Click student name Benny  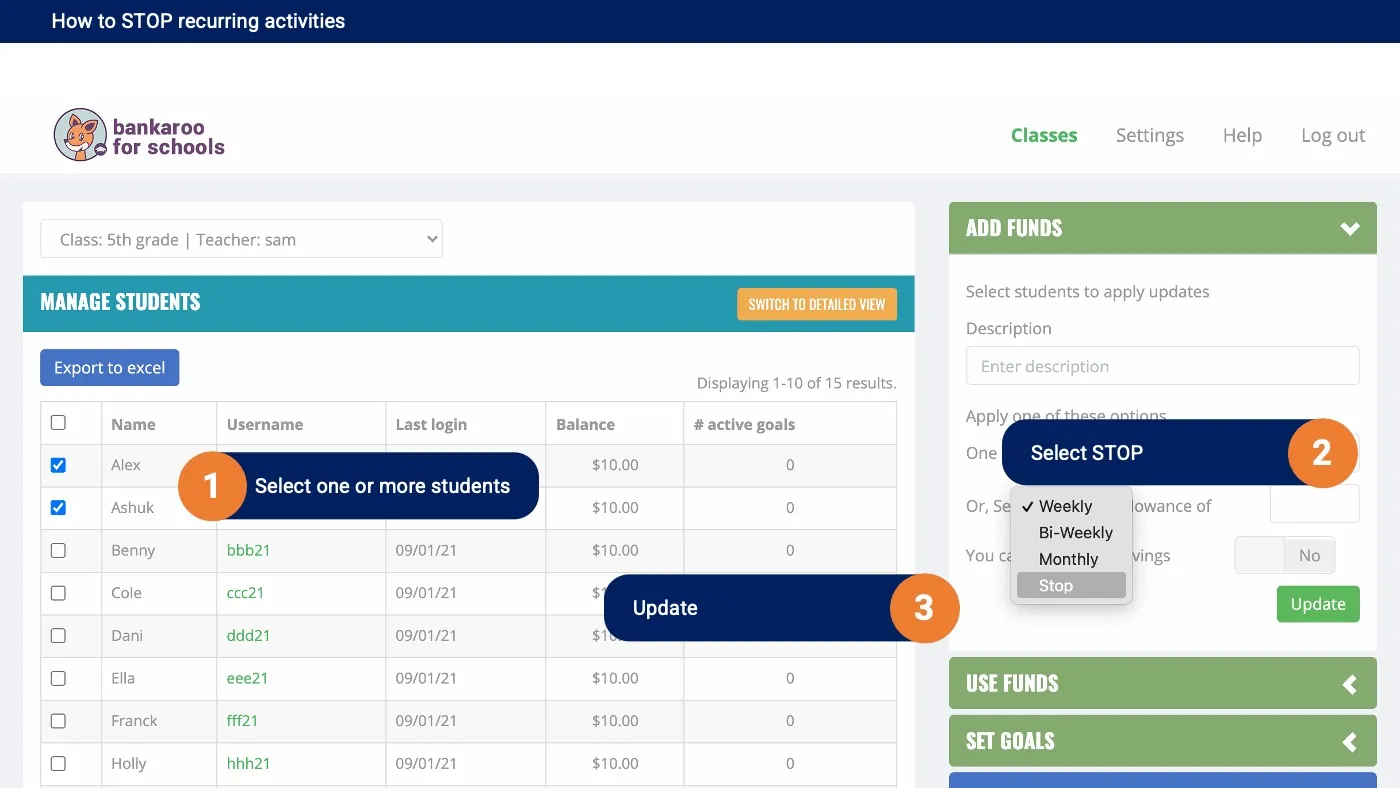[x=133, y=550]
